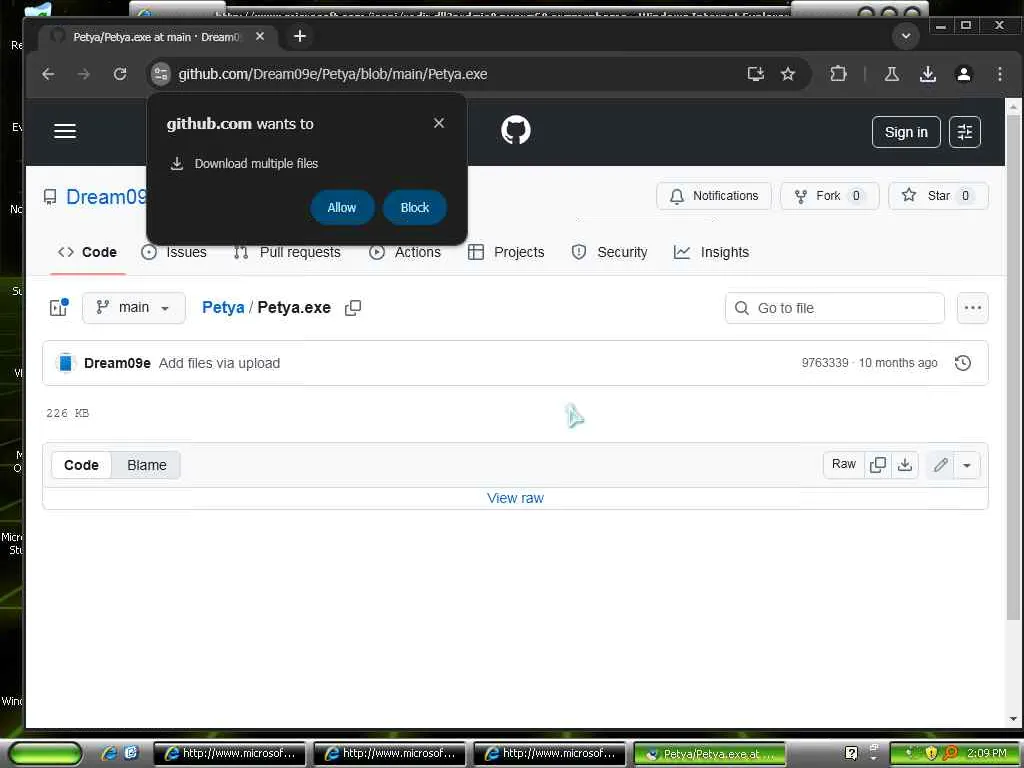Allow downloading multiple files
This screenshot has height=768, width=1024.
coord(342,208)
